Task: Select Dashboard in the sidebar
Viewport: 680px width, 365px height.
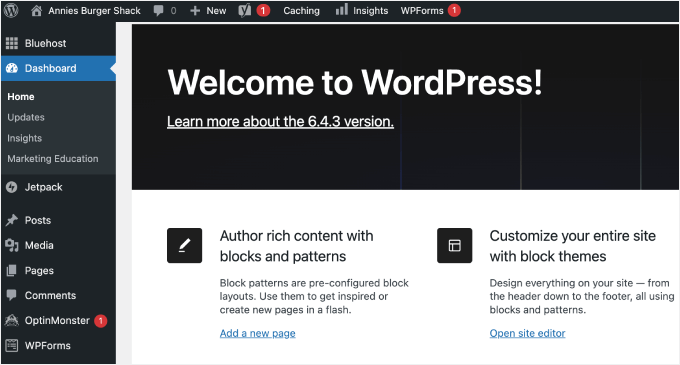Action: click(50, 68)
